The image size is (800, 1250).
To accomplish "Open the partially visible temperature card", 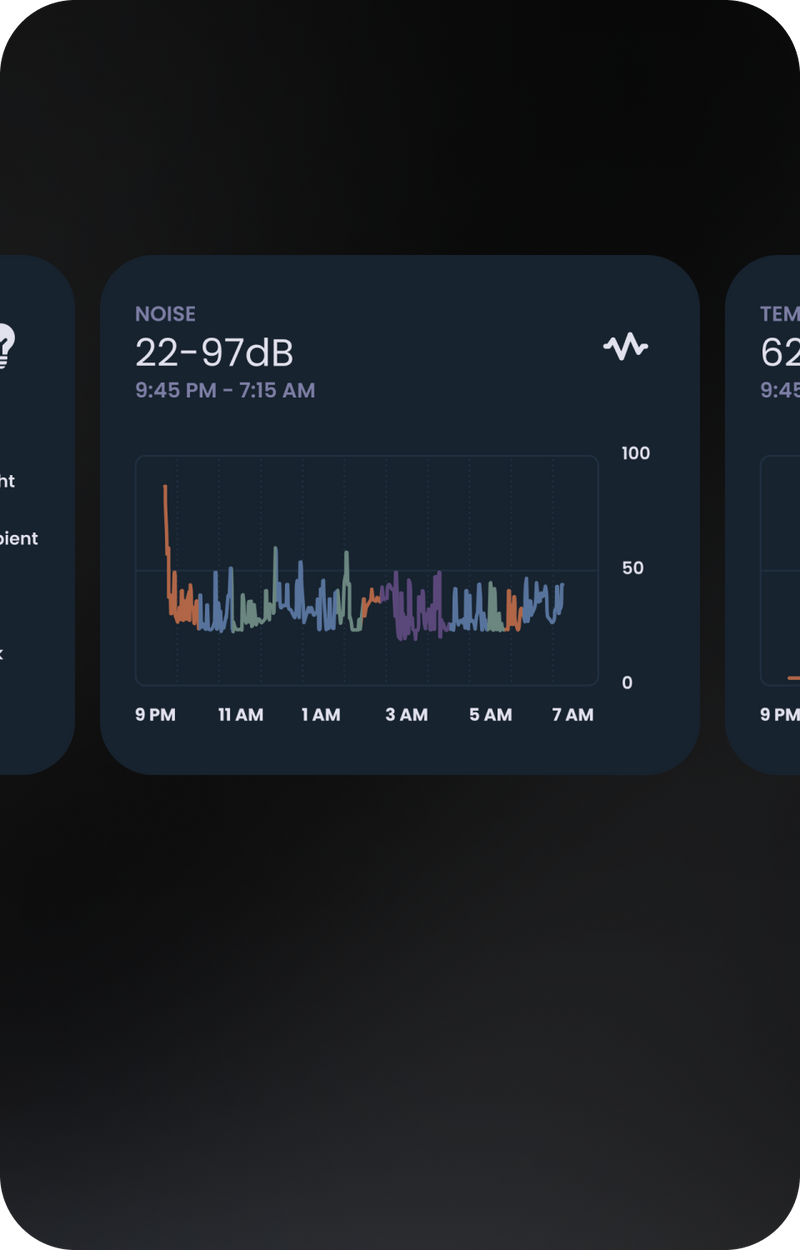I will click(763, 514).
